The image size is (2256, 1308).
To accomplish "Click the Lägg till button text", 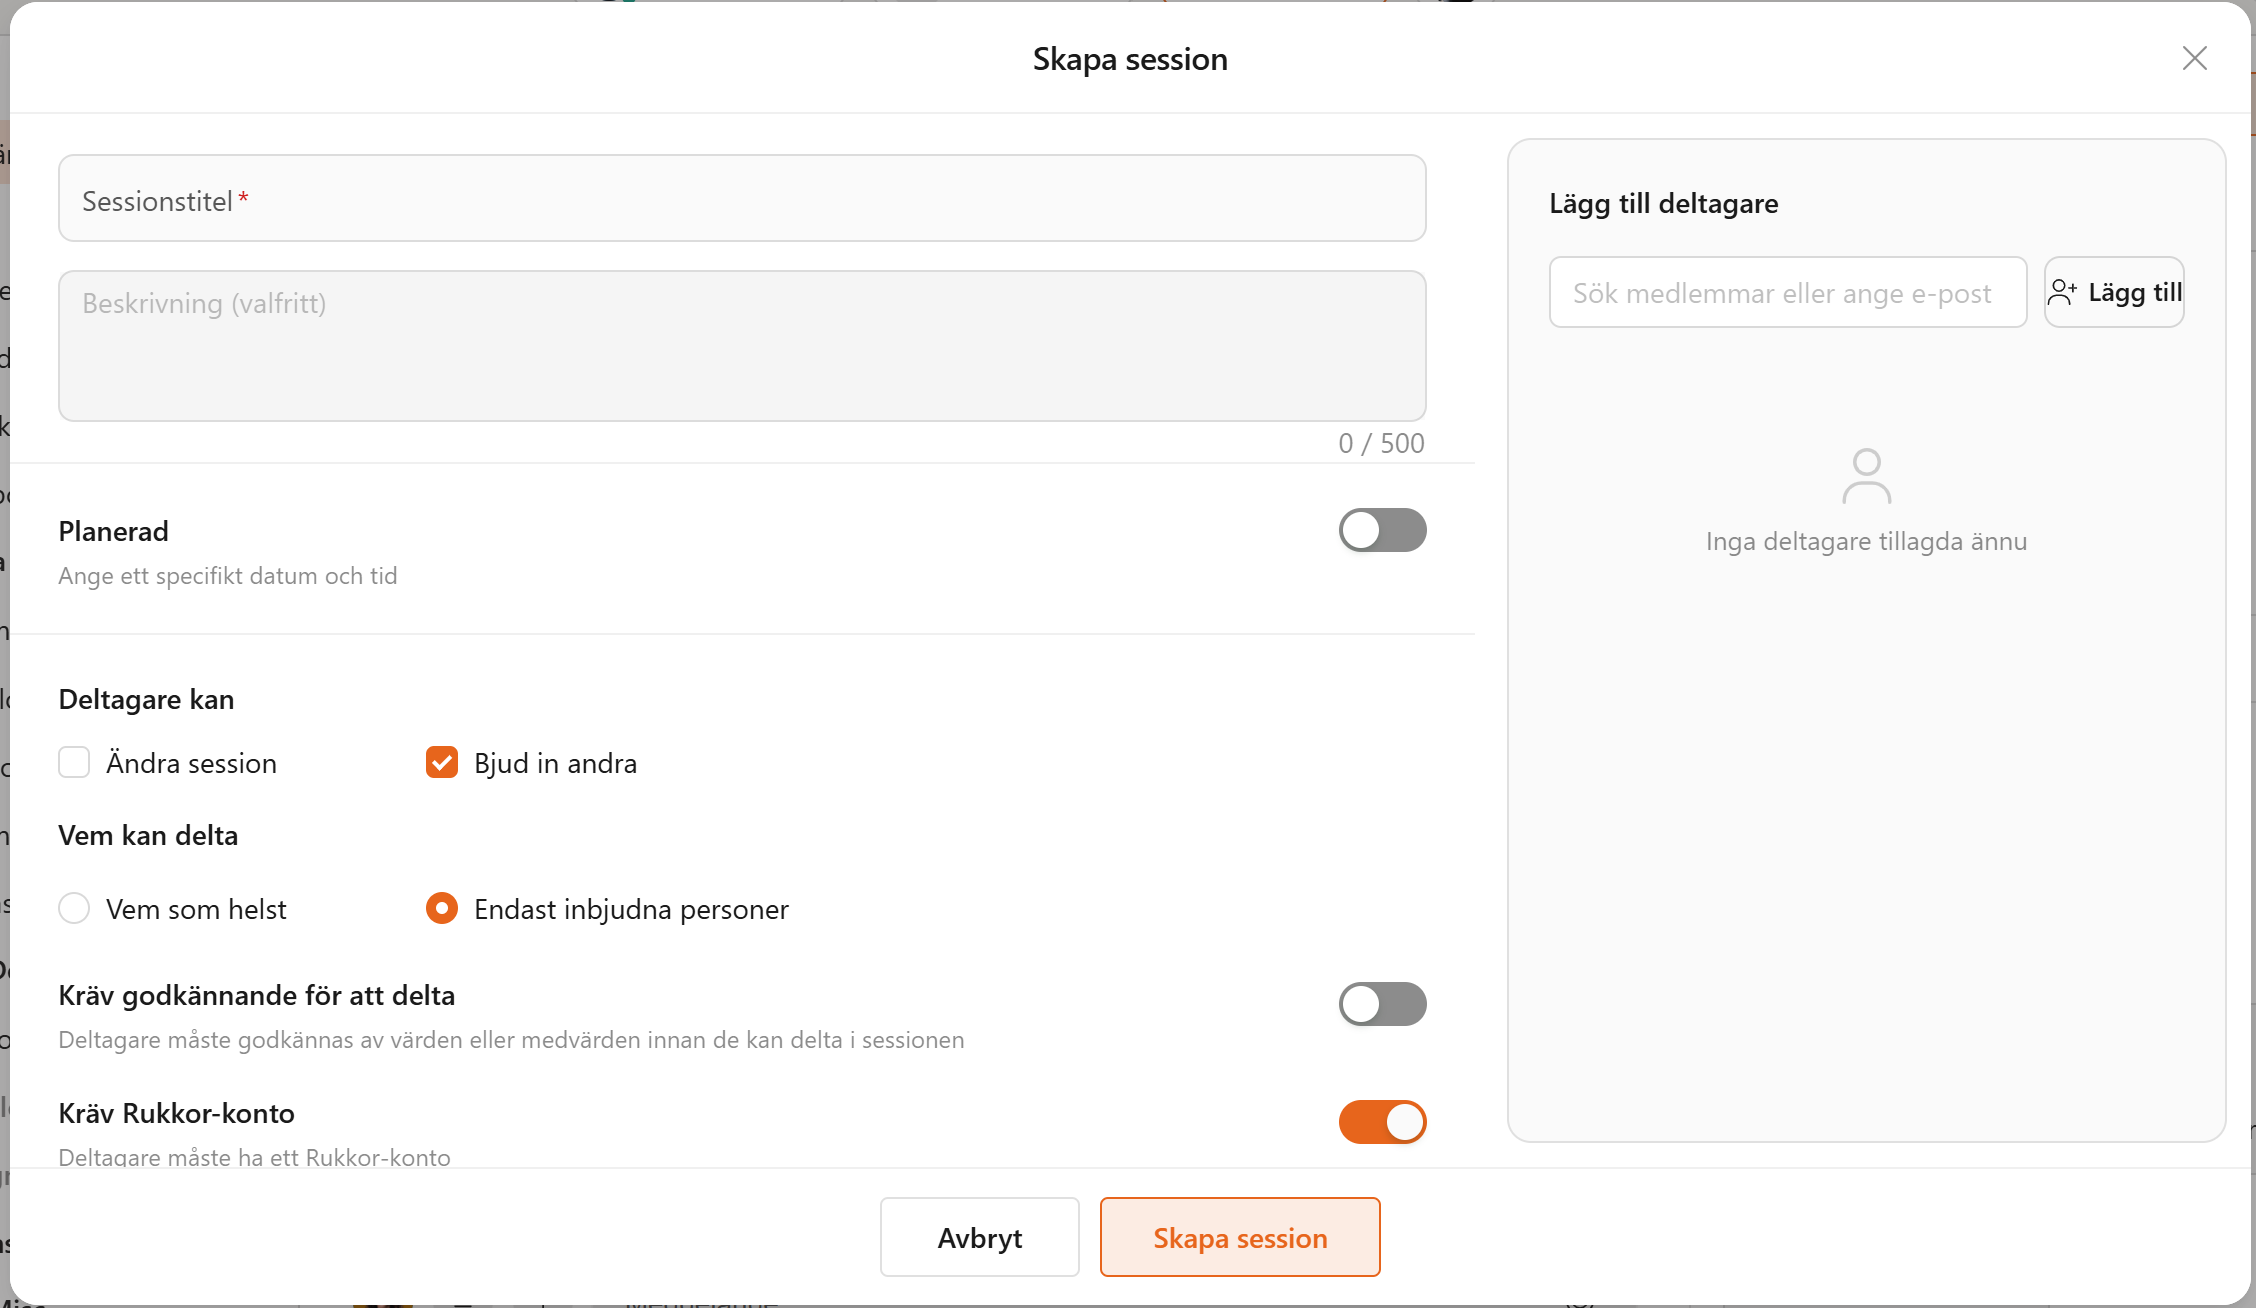I will tap(2135, 292).
